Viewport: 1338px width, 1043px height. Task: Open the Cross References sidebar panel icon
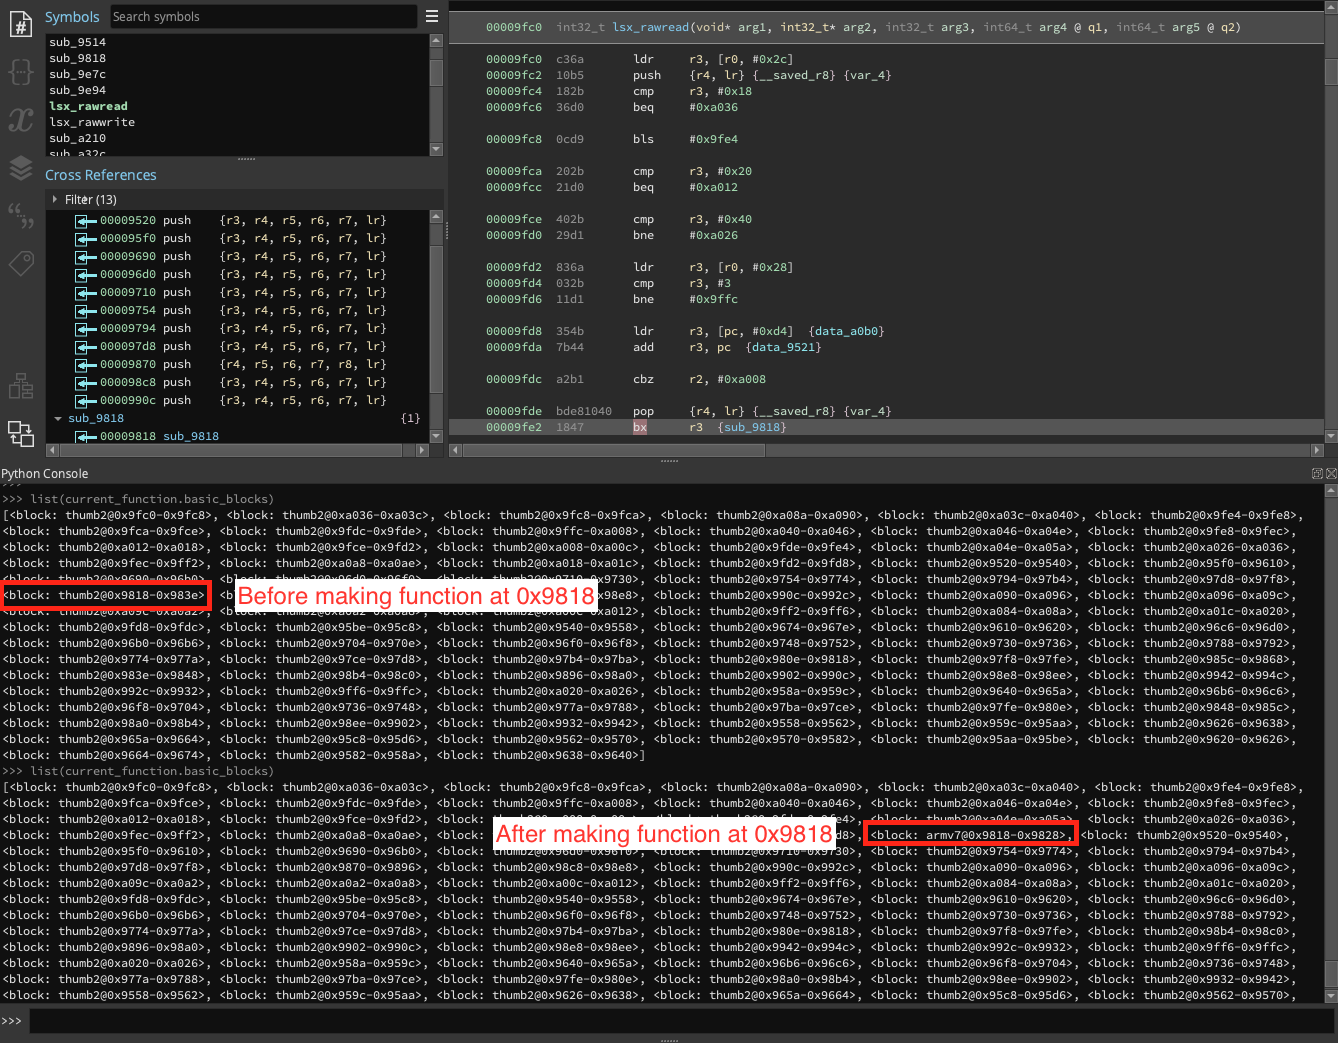pyautogui.click(x=21, y=433)
